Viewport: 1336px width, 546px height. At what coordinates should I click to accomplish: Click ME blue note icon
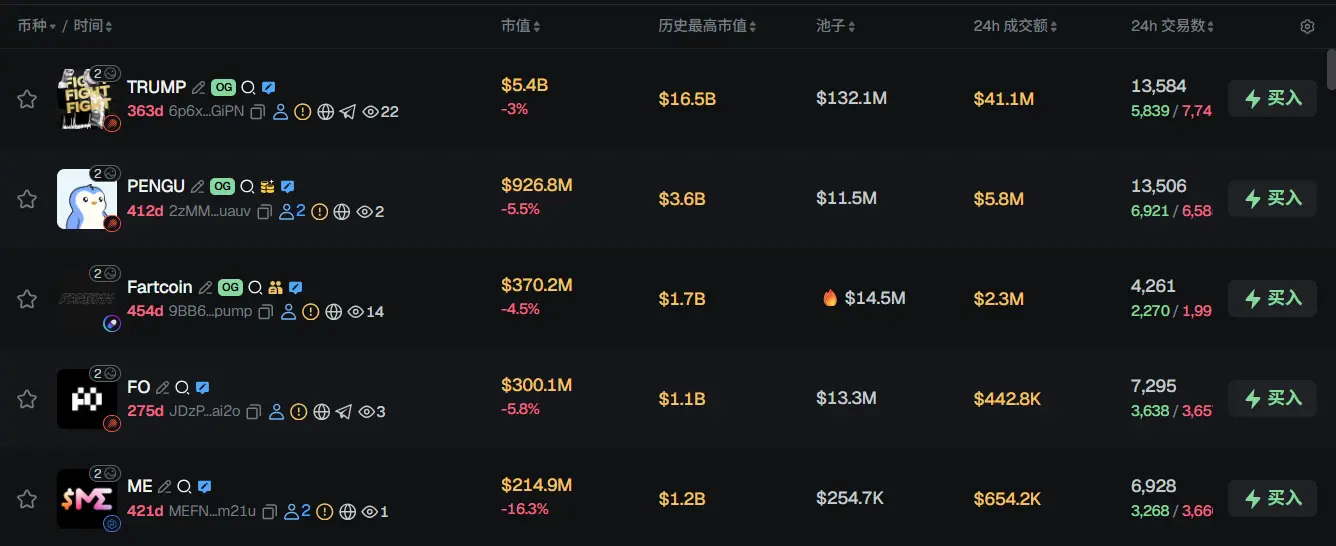click(x=204, y=487)
